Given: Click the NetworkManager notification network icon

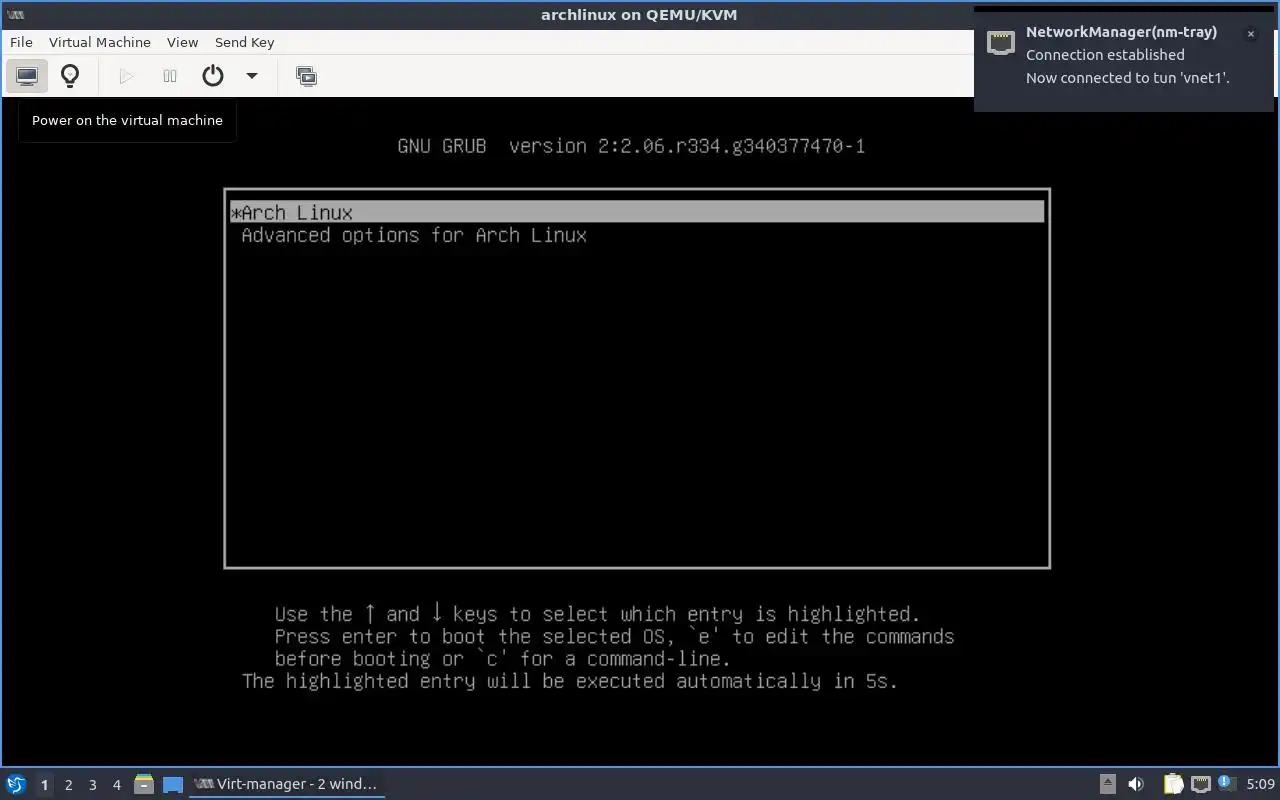Looking at the screenshot, I should pos(1001,42).
